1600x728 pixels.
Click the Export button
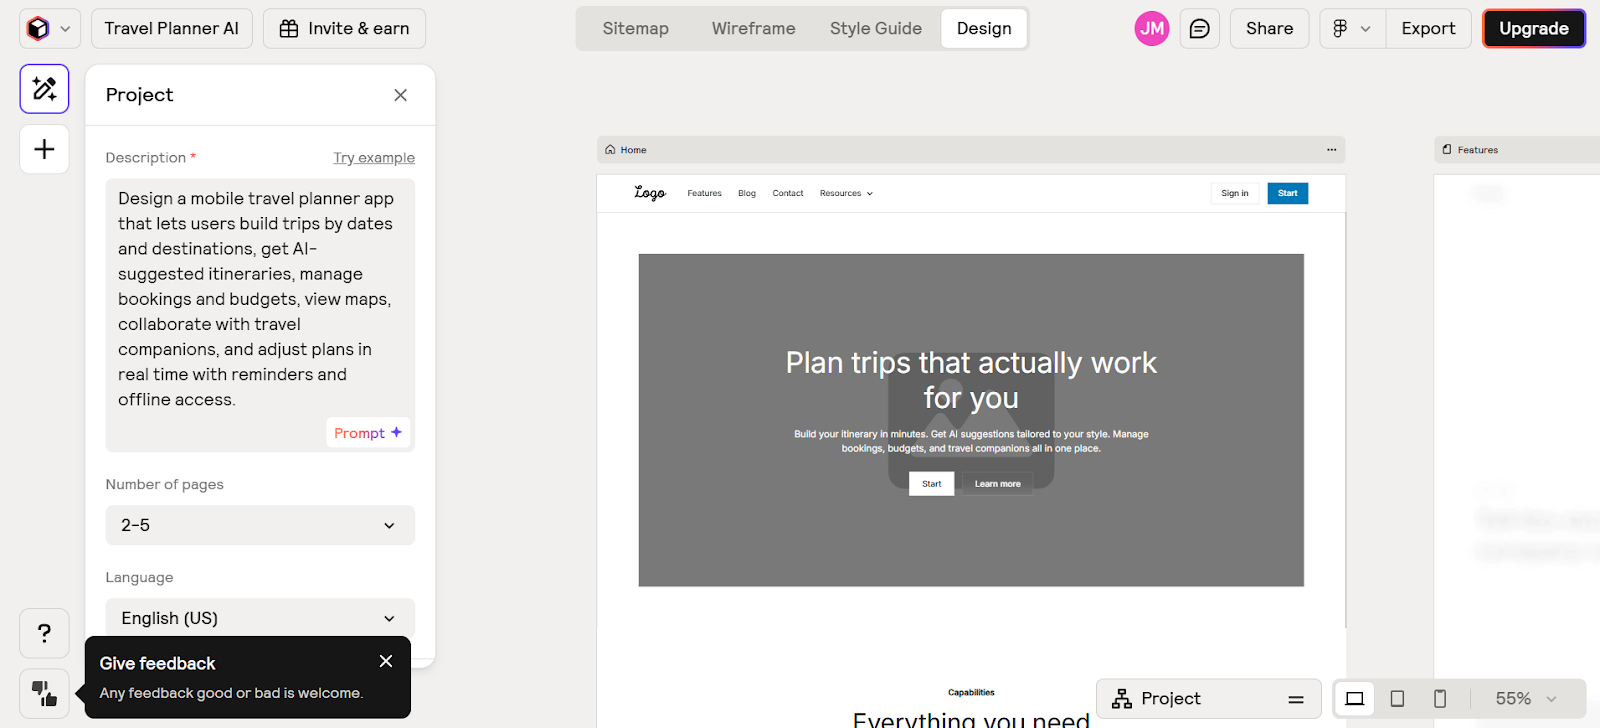[1428, 29]
